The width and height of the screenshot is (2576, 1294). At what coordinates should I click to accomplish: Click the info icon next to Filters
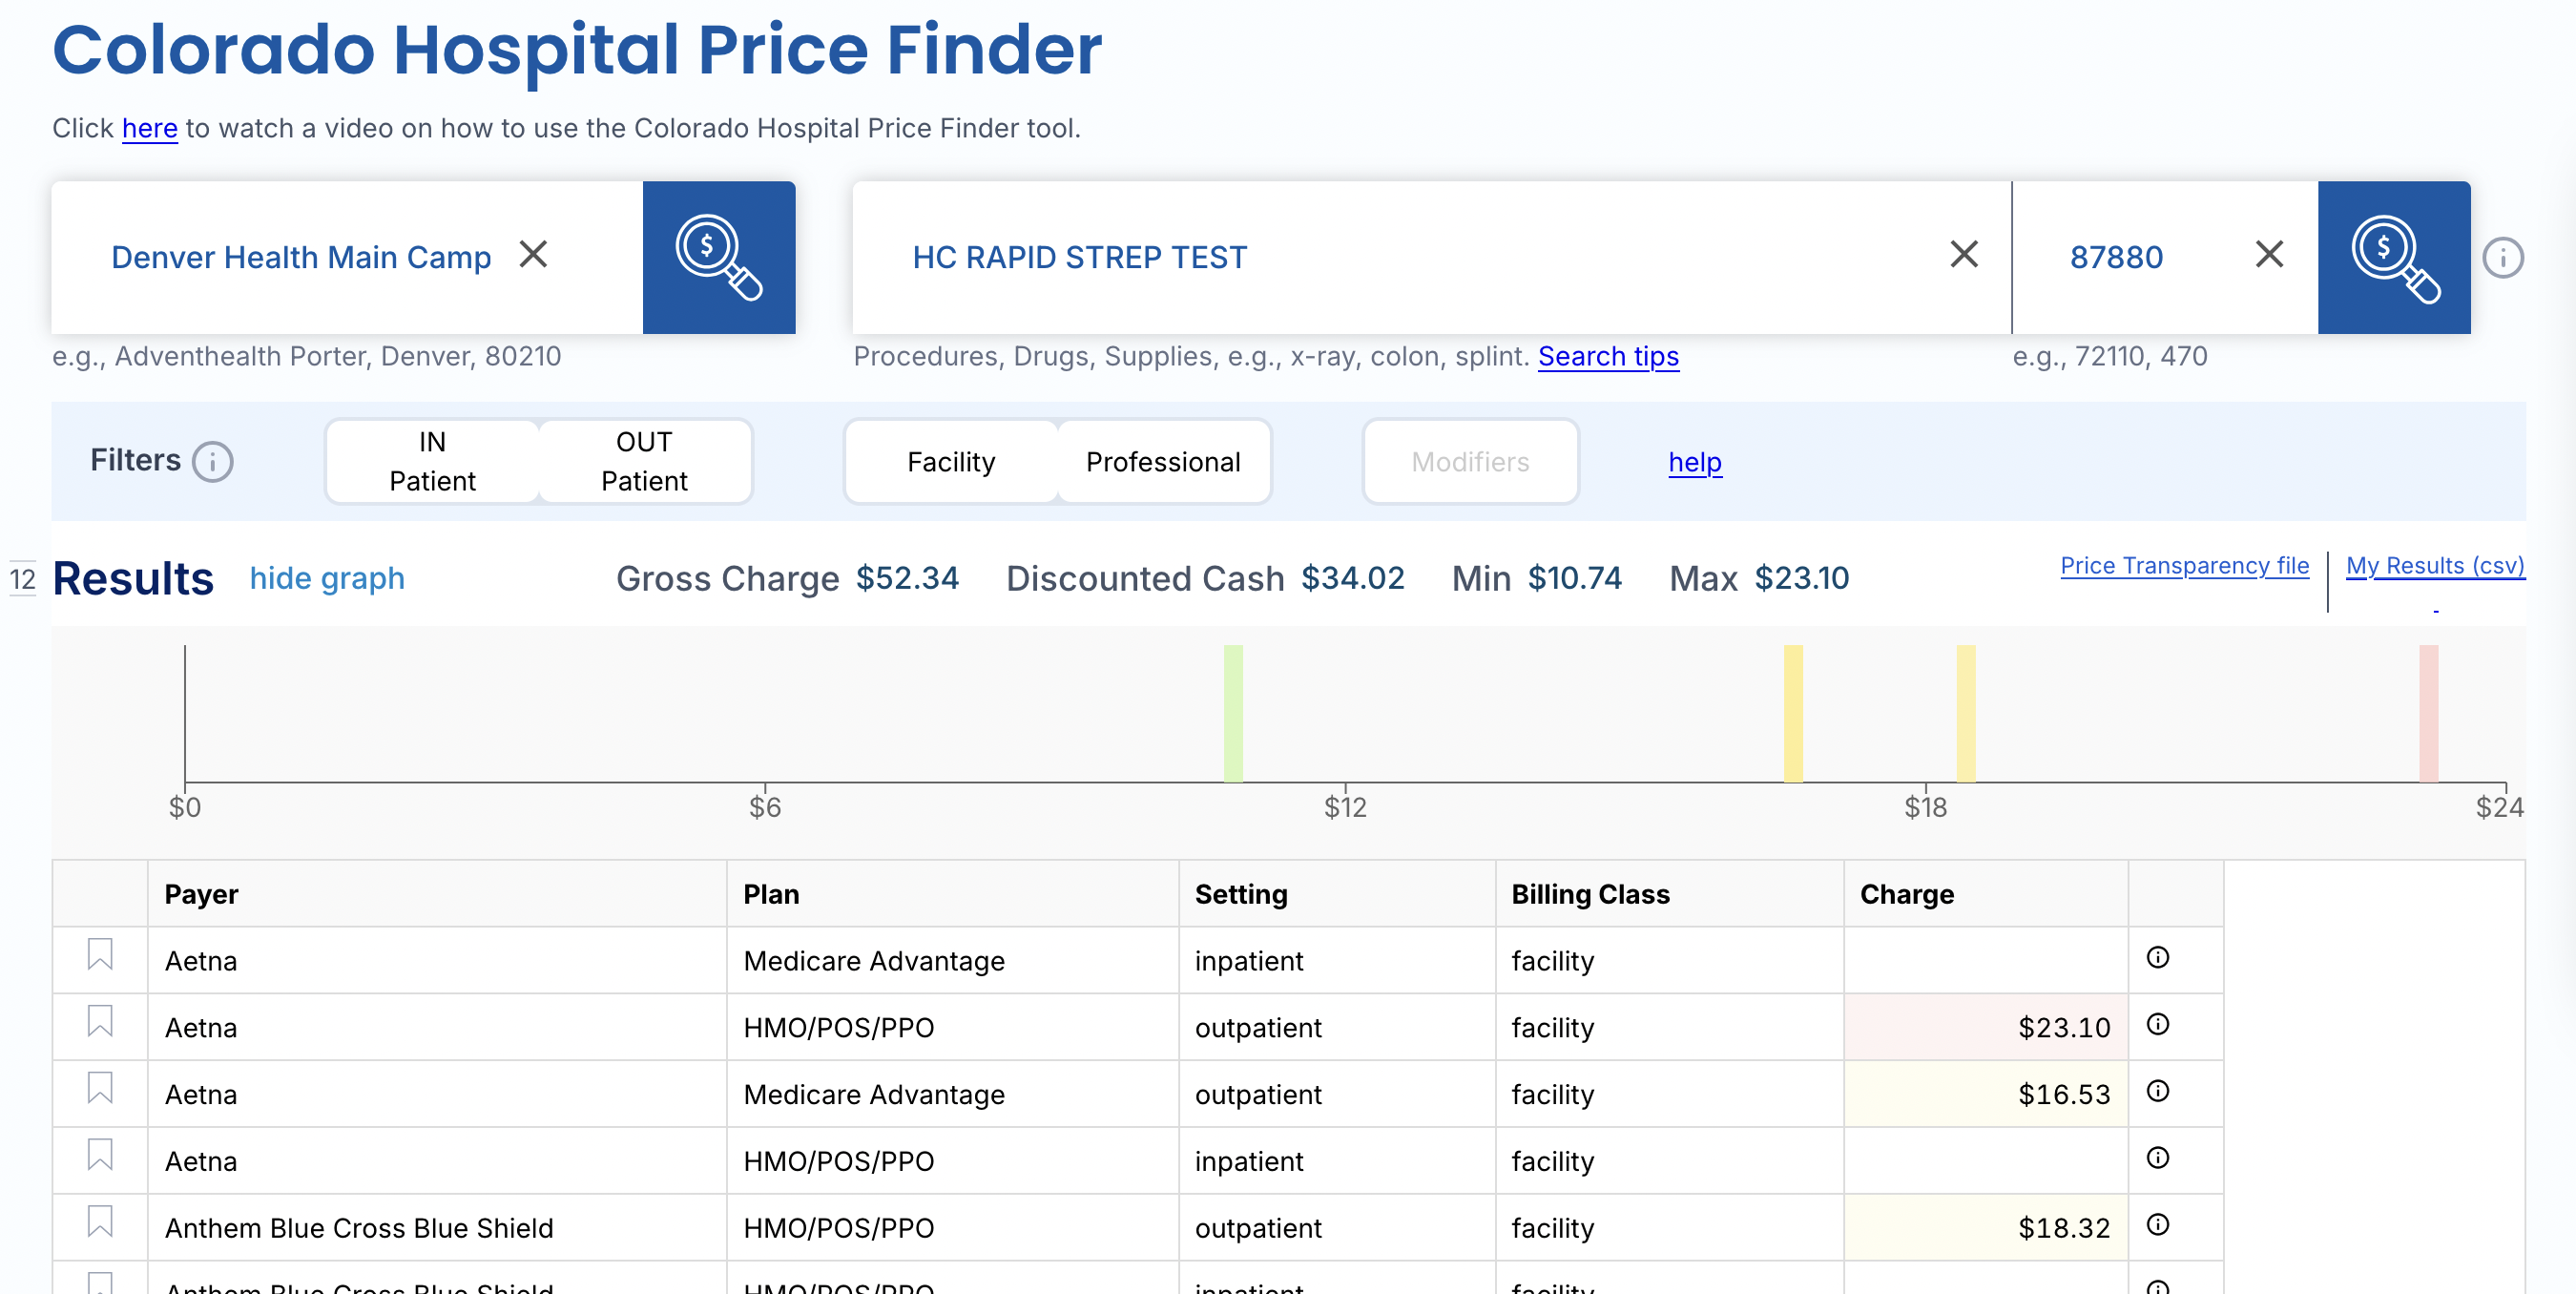[x=212, y=462]
